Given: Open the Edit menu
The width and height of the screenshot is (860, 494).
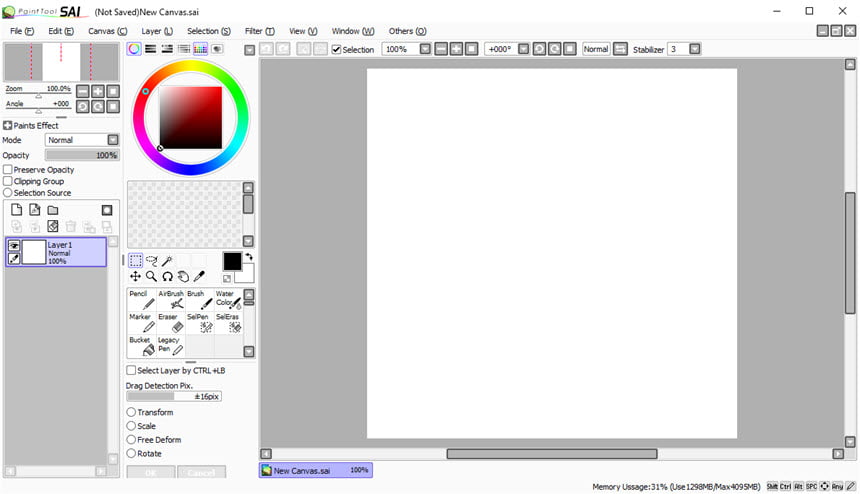Looking at the screenshot, I should [61, 31].
